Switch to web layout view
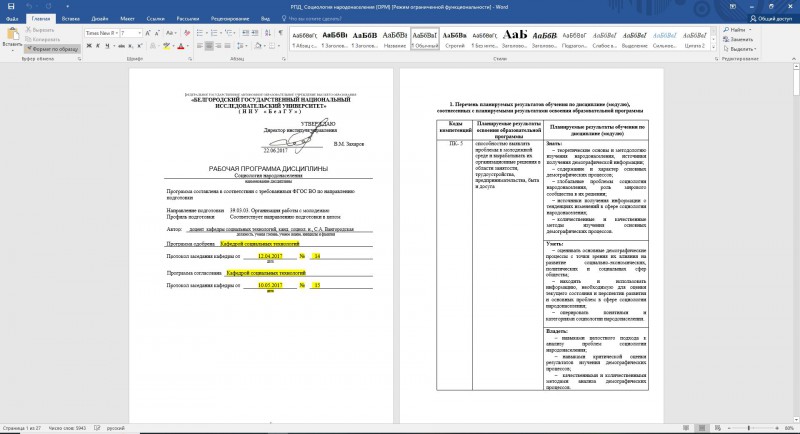 (718, 428)
